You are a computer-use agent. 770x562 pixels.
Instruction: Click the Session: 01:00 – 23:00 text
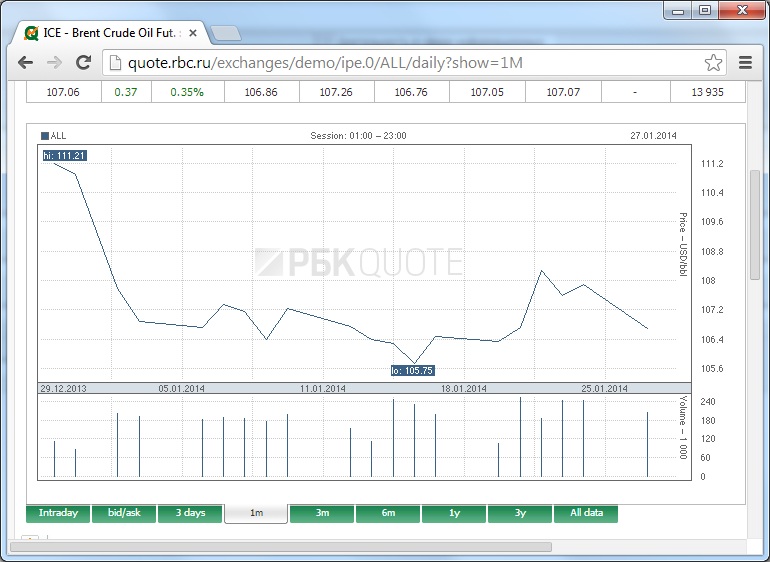tap(358, 136)
